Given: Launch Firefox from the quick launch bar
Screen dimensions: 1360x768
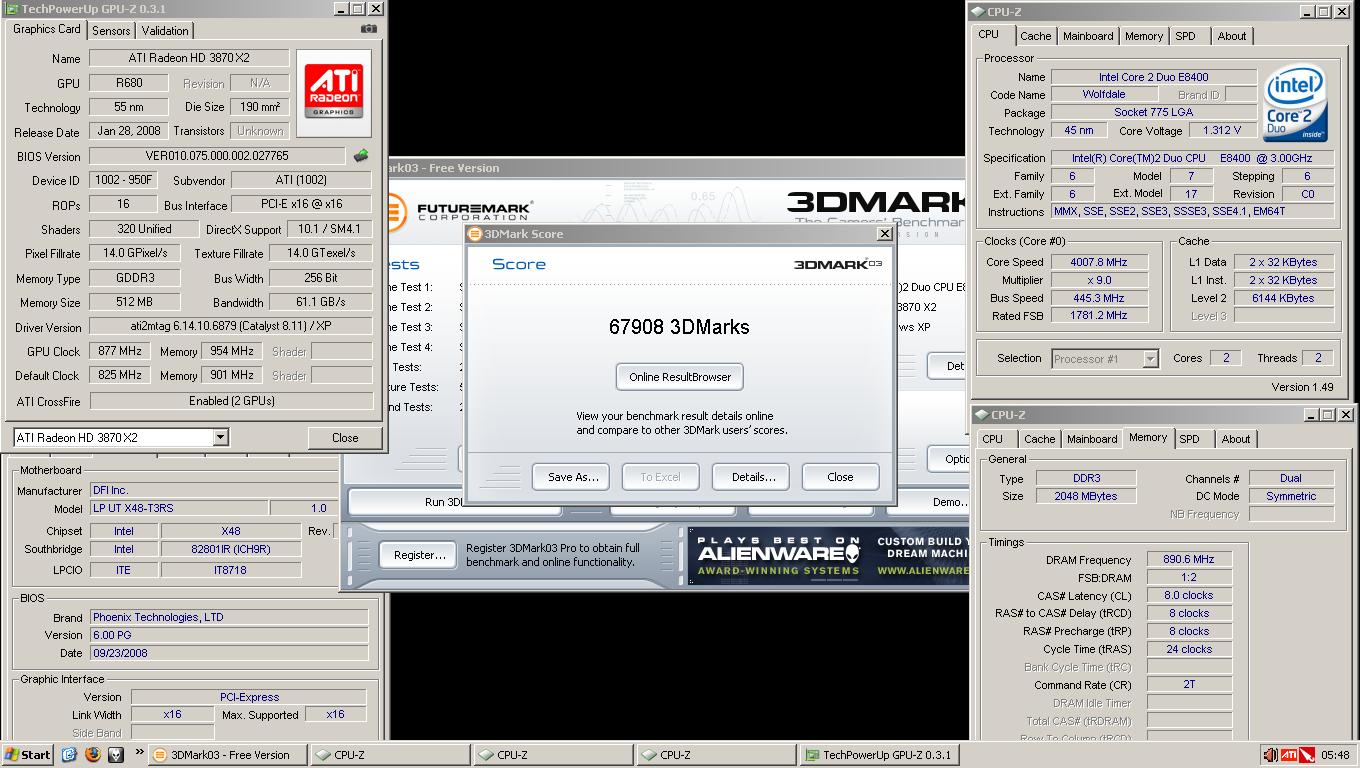Looking at the screenshot, I should 92,755.
